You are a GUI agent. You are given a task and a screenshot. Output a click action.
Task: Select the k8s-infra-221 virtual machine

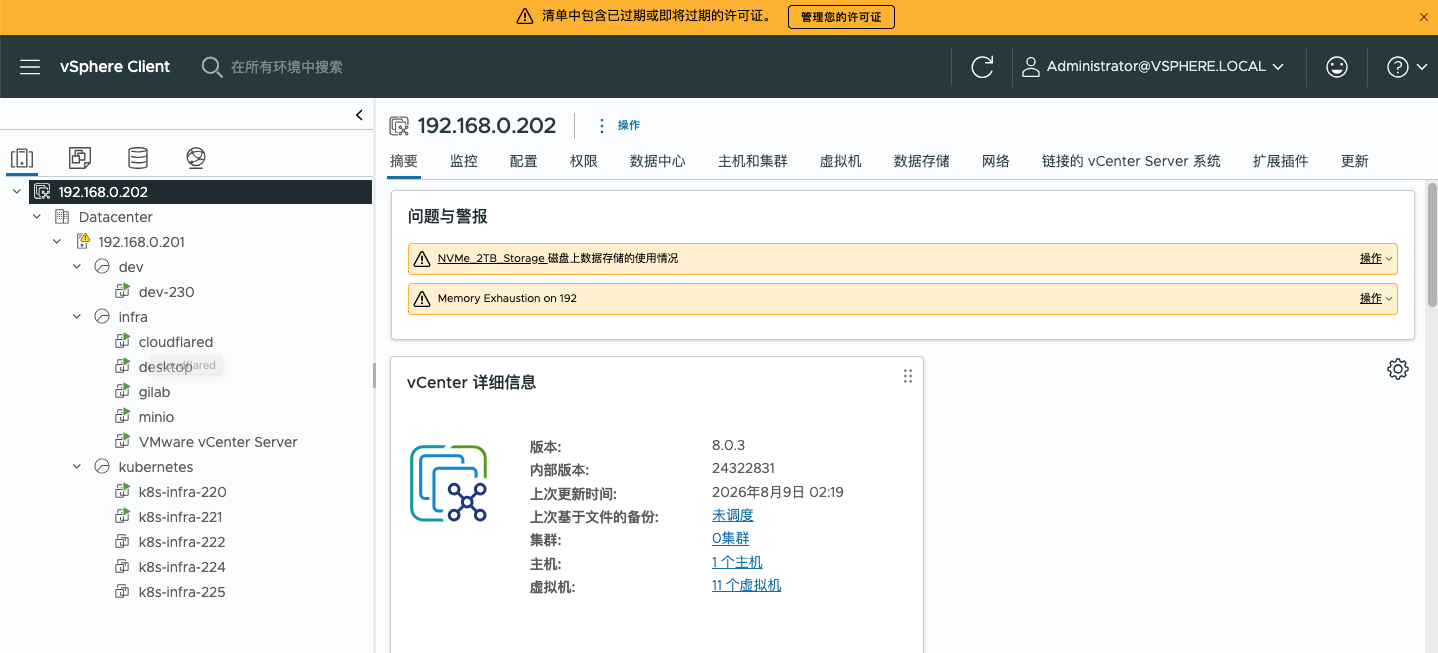click(x=180, y=517)
